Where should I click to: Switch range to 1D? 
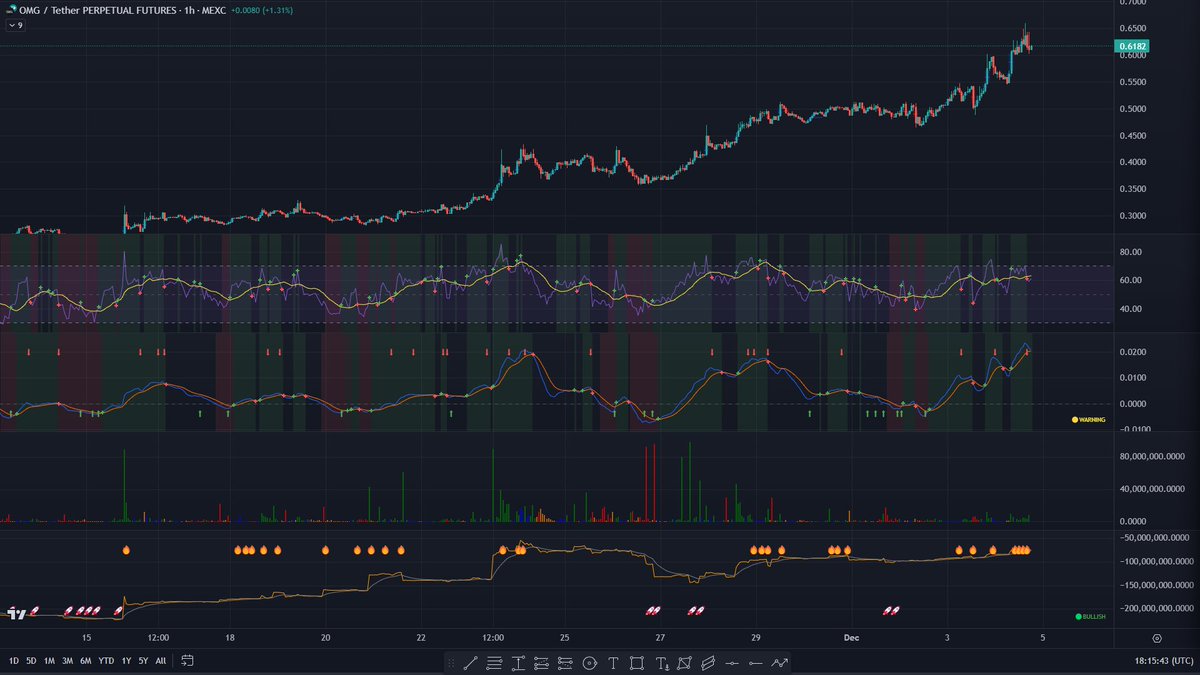click(x=15, y=661)
